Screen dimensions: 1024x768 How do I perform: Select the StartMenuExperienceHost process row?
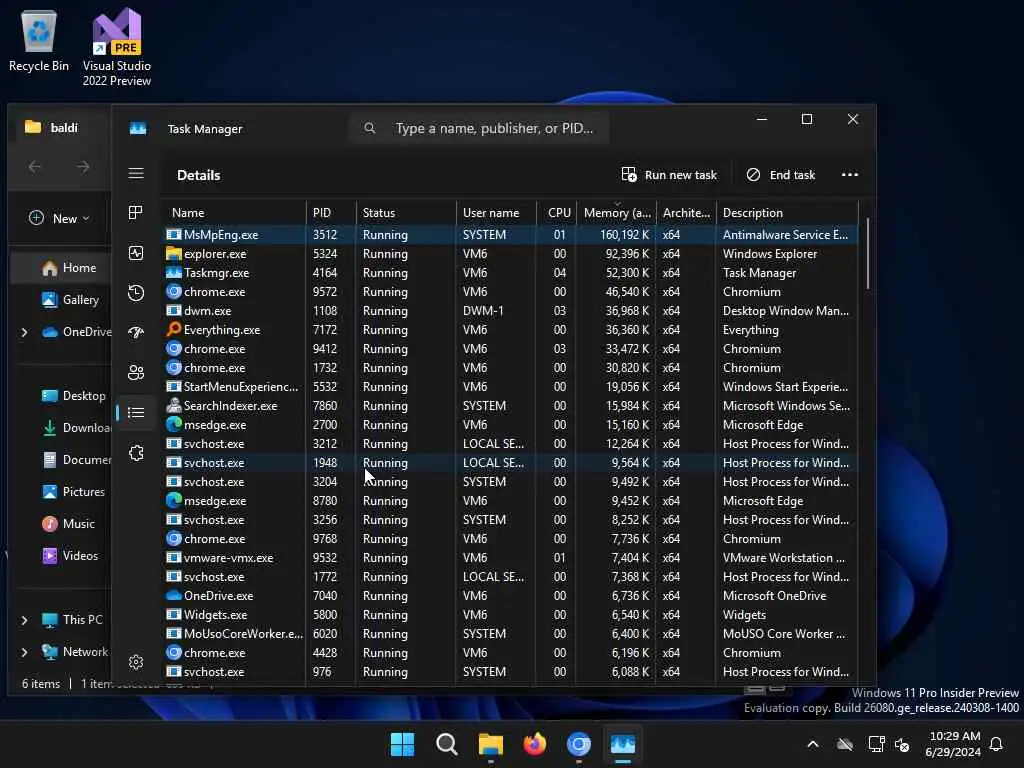pos(510,387)
